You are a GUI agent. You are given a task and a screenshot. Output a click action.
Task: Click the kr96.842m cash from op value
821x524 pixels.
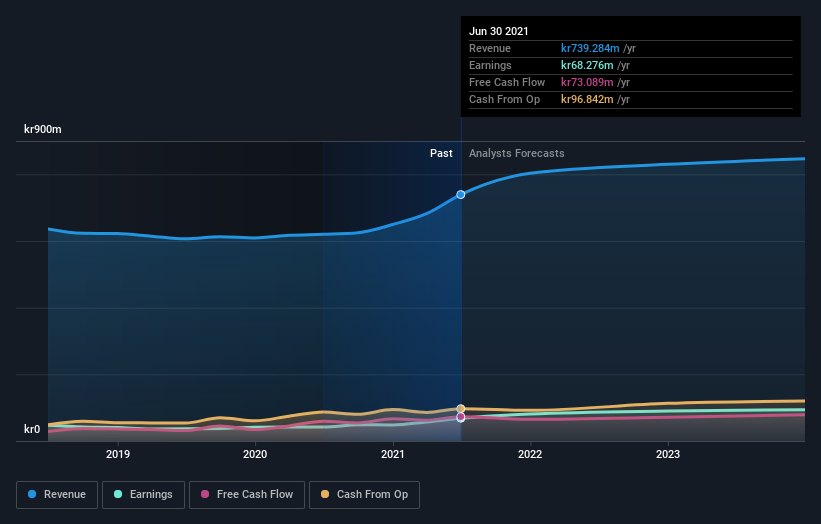coord(587,99)
